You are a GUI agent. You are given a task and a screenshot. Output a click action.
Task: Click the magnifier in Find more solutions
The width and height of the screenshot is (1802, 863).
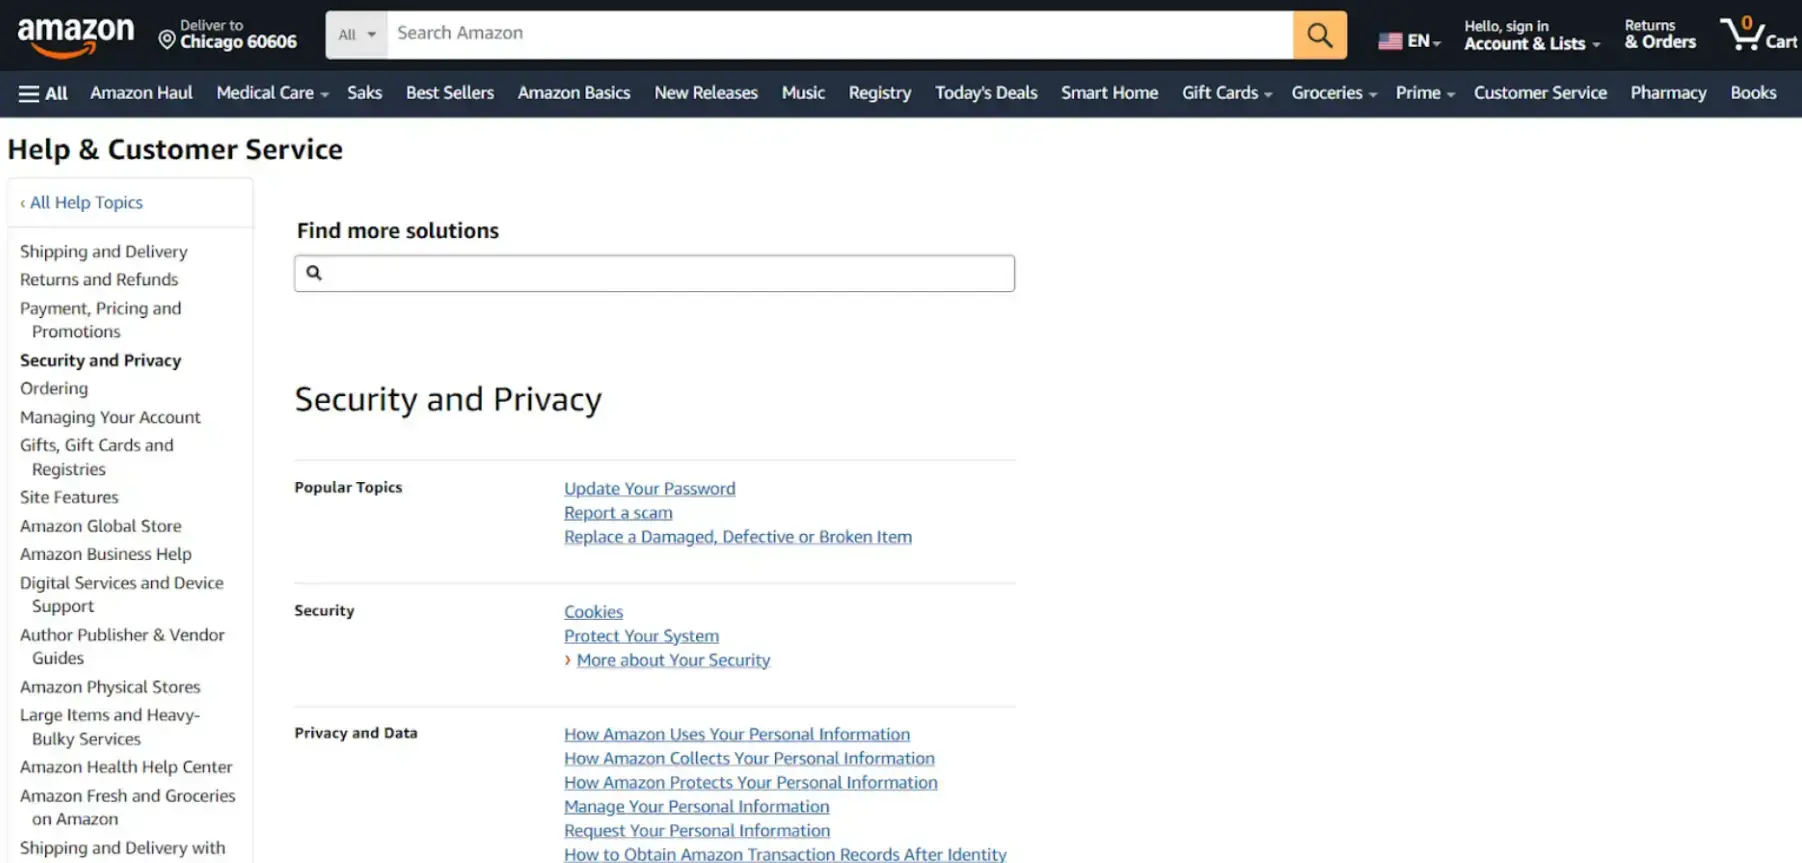(315, 272)
